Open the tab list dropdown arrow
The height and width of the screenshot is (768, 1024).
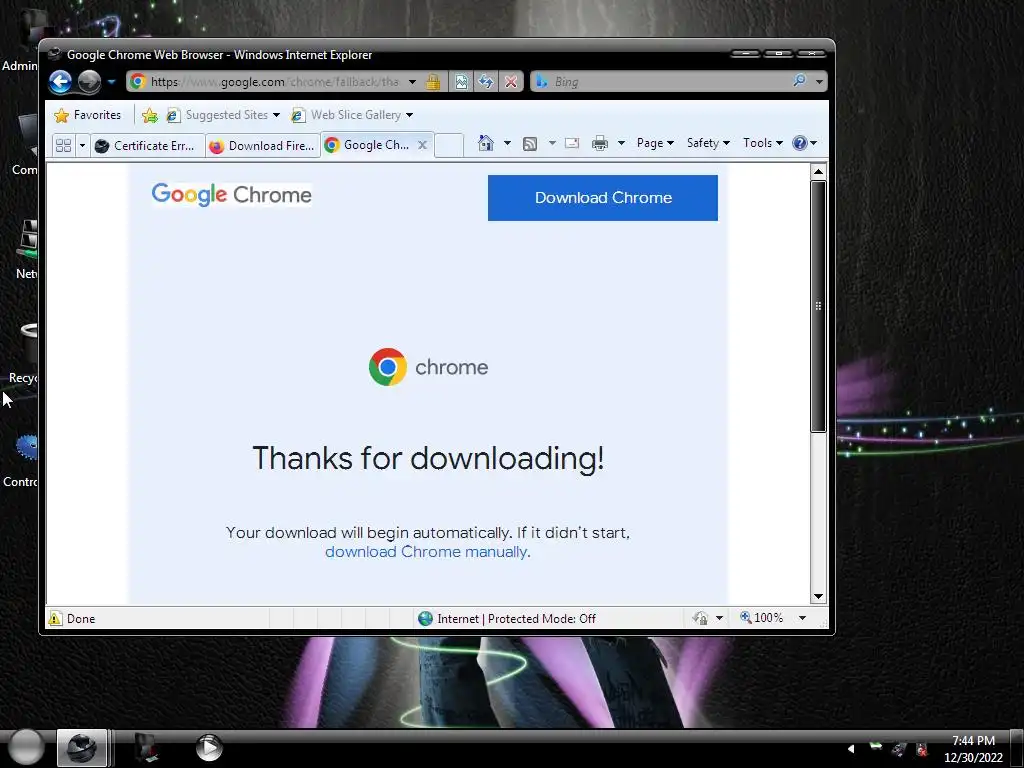click(x=82, y=145)
